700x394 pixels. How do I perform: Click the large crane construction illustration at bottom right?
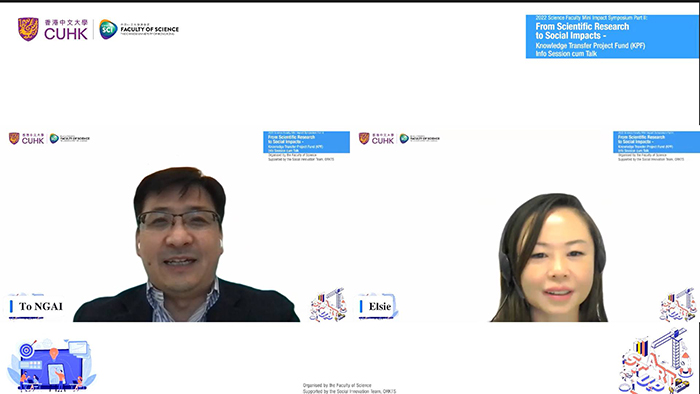pos(658,361)
